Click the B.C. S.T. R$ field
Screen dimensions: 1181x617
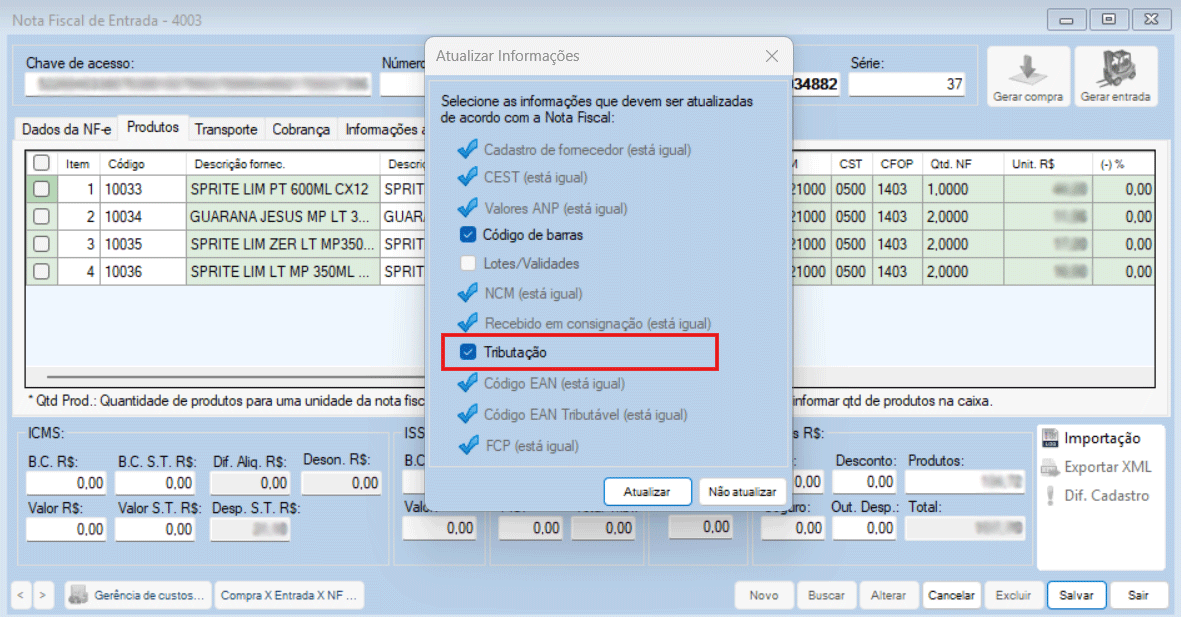pos(155,483)
